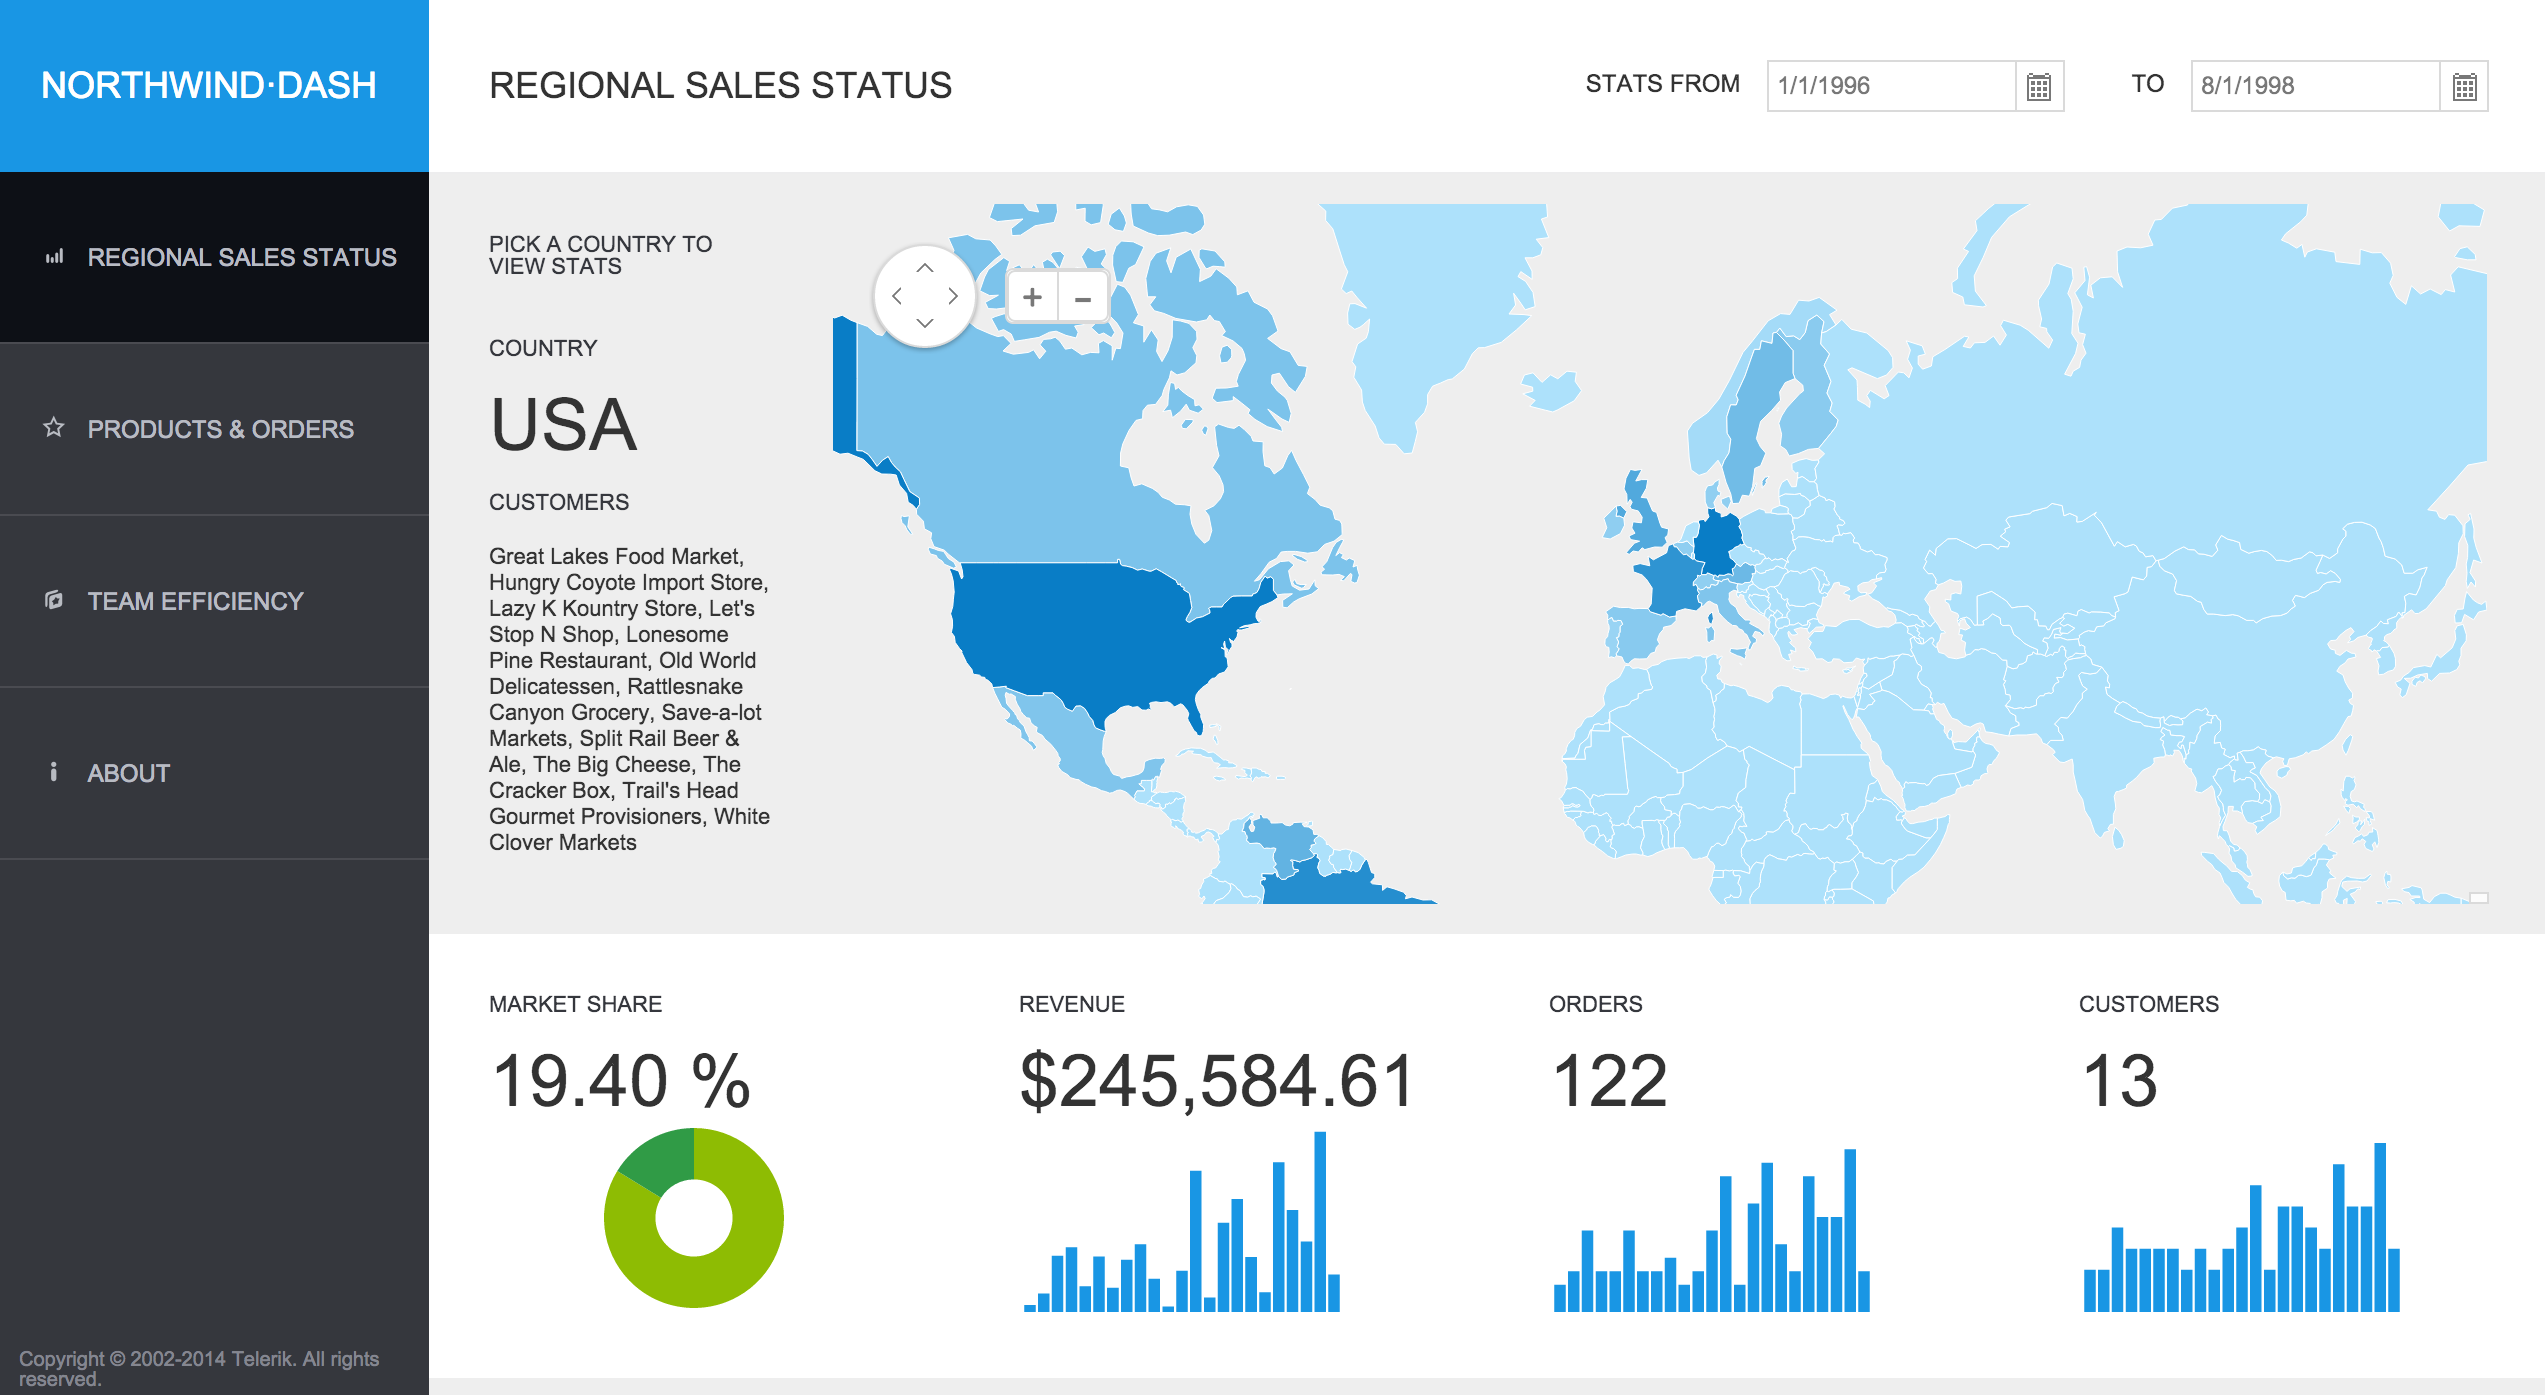Image resolution: width=2545 pixels, height=1395 pixels.
Task: Open the About page
Action: pyautogui.click(x=128, y=773)
